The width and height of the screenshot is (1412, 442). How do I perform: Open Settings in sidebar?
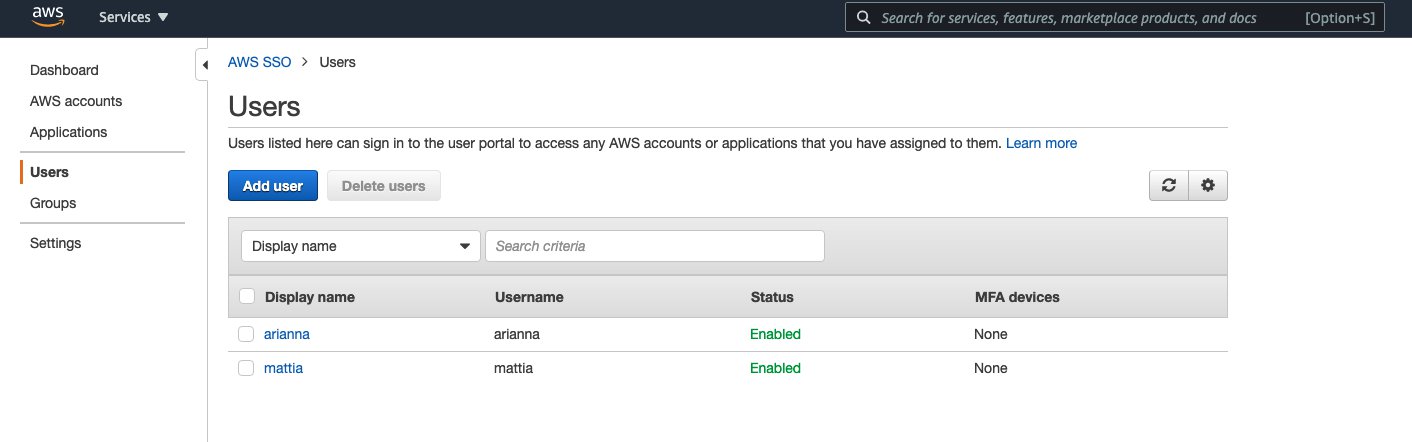tap(56, 243)
